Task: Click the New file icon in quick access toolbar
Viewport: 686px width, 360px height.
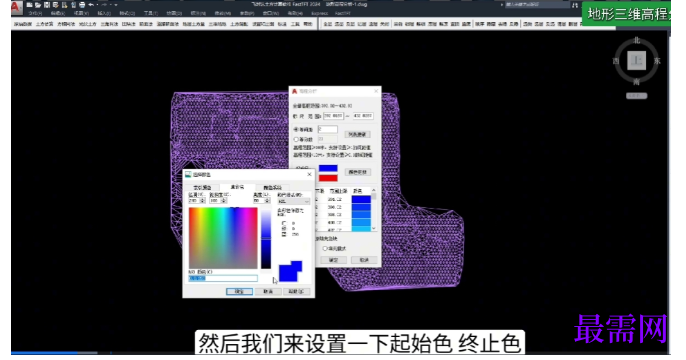Action: (x=29, y=5)
